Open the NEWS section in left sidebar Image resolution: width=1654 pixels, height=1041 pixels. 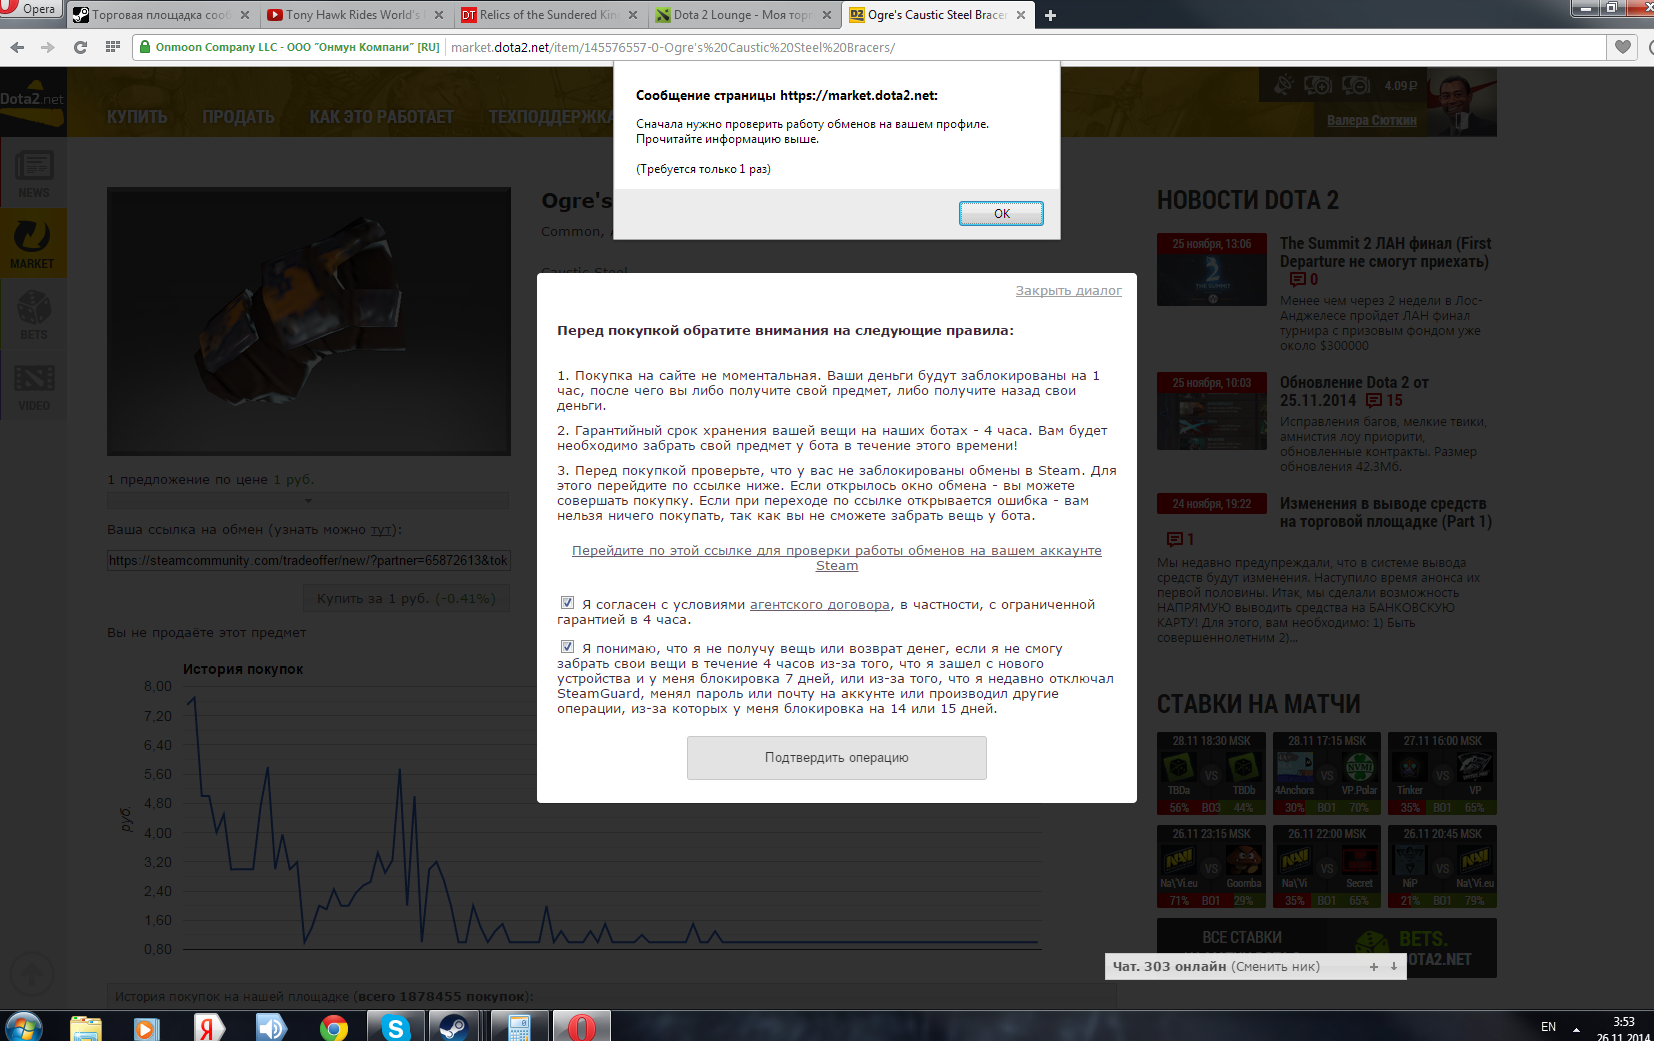33,173
